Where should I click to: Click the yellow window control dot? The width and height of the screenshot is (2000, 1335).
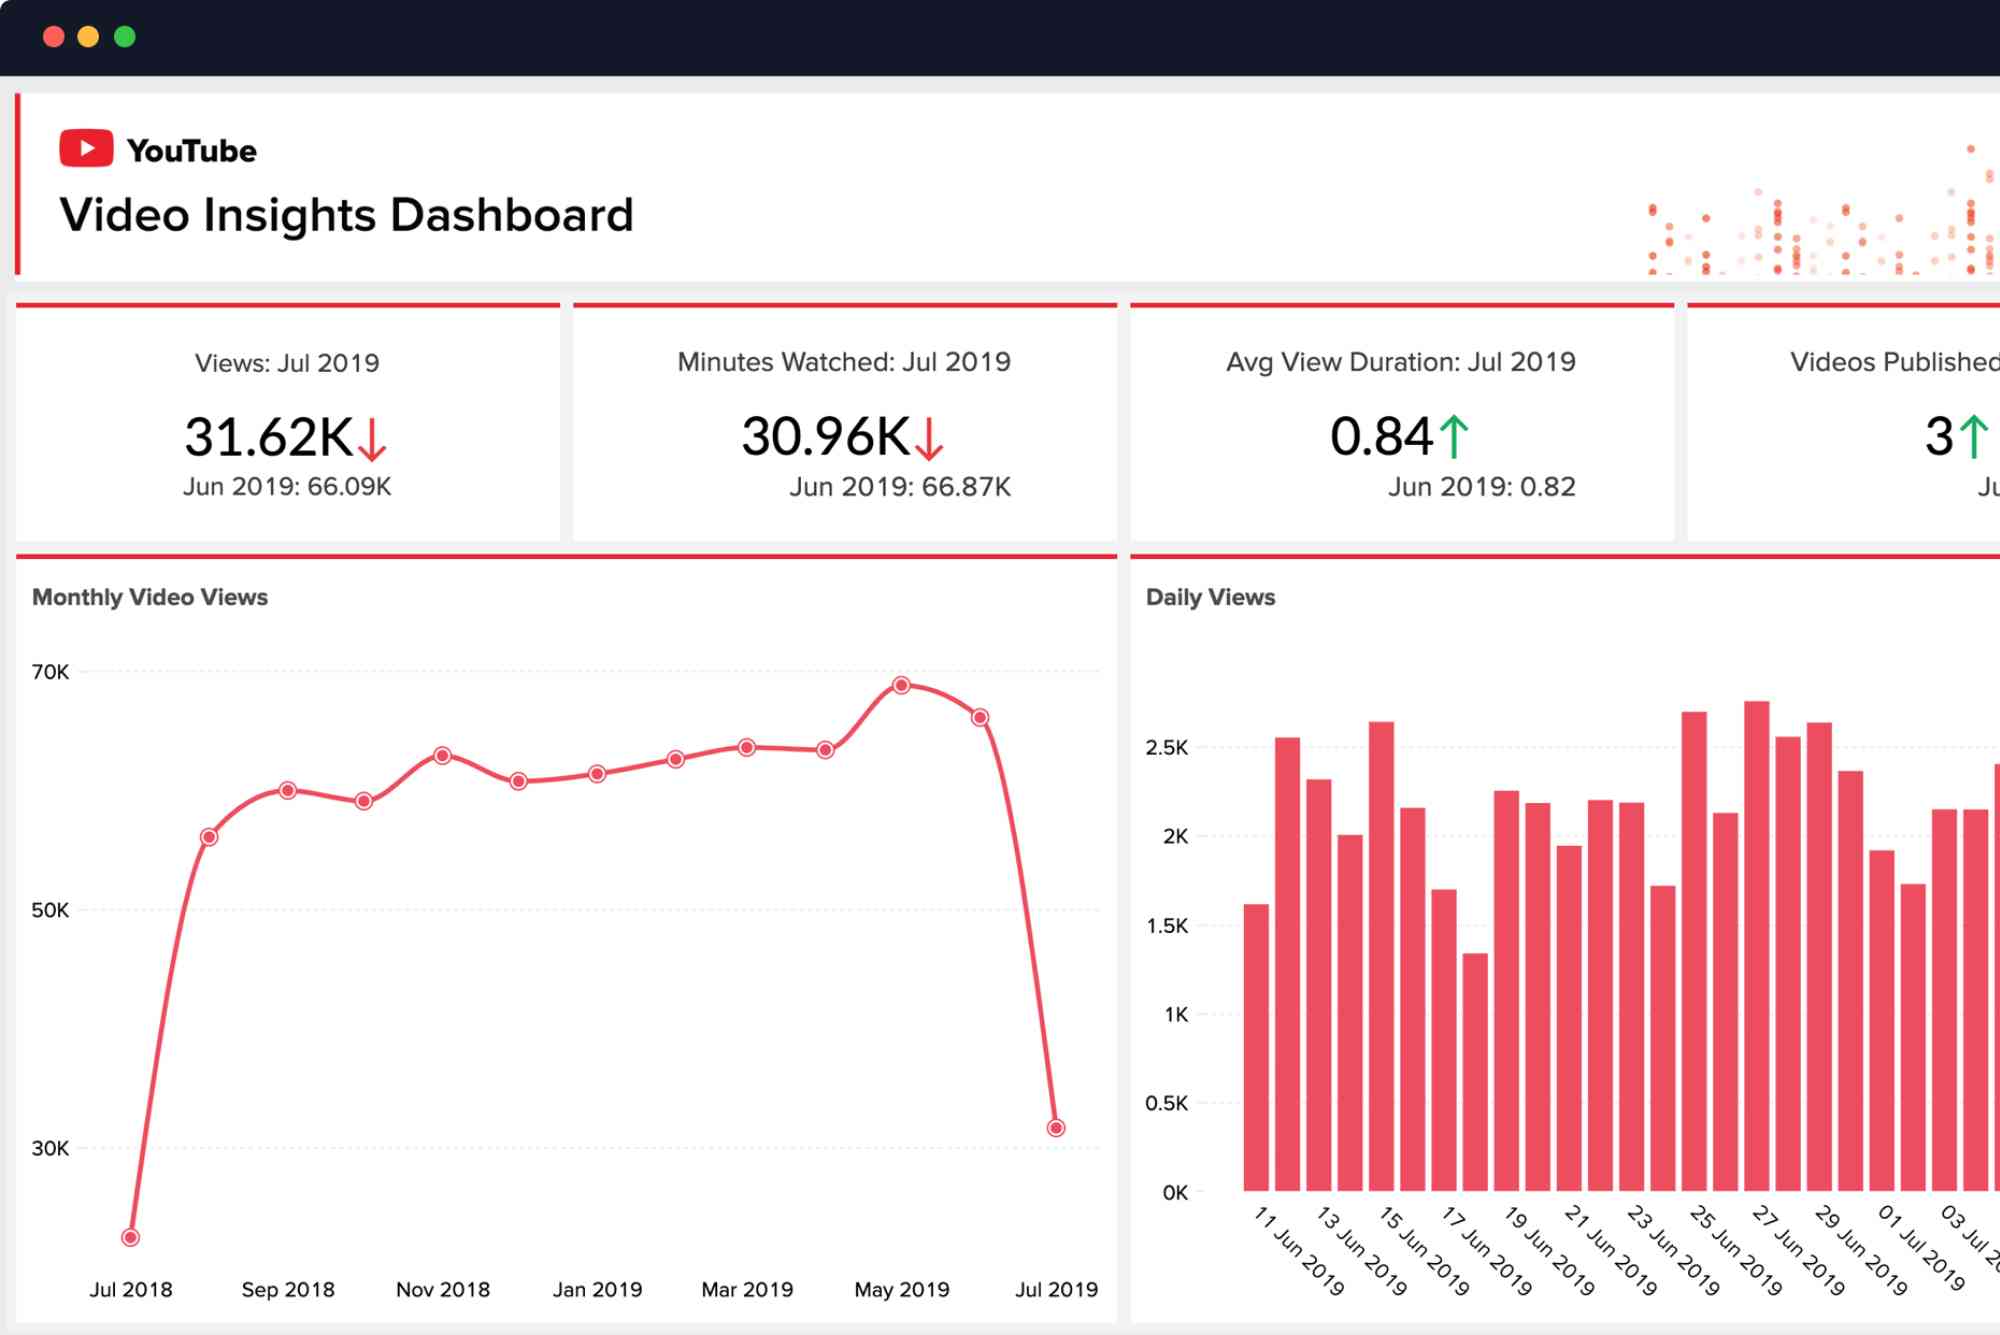click(x=87, y=34)
